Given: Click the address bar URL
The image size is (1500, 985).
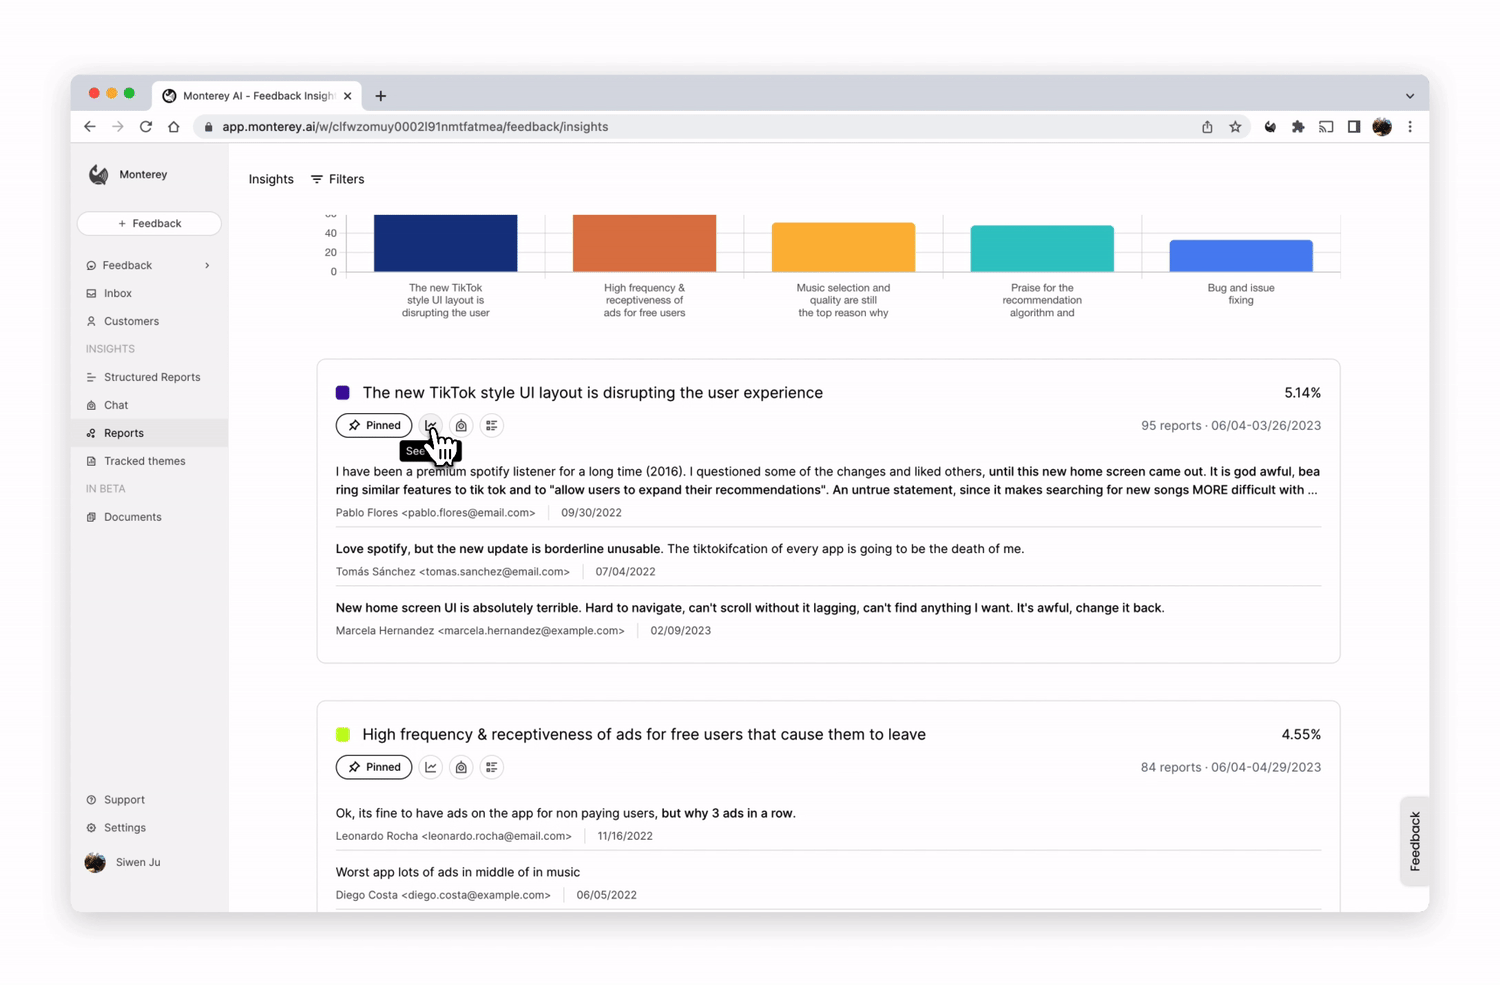Looking at the screenshot, I should pos(415,127).
